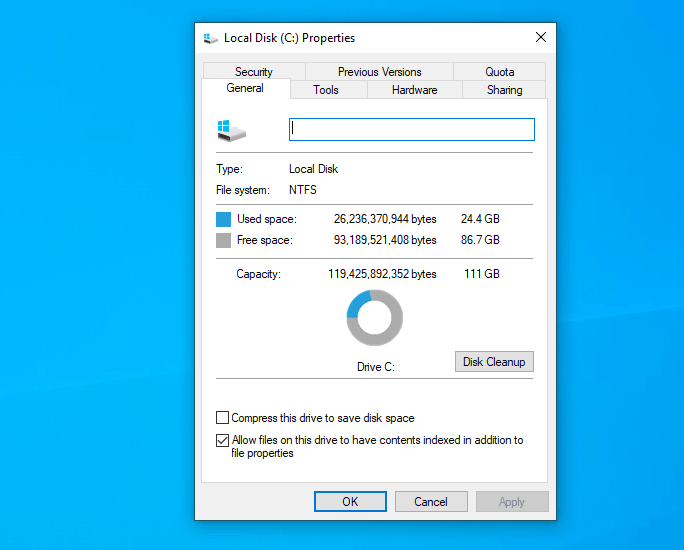
Task: Uncheck Allow files to have contents indexed
Action: (x=222, y=440)
